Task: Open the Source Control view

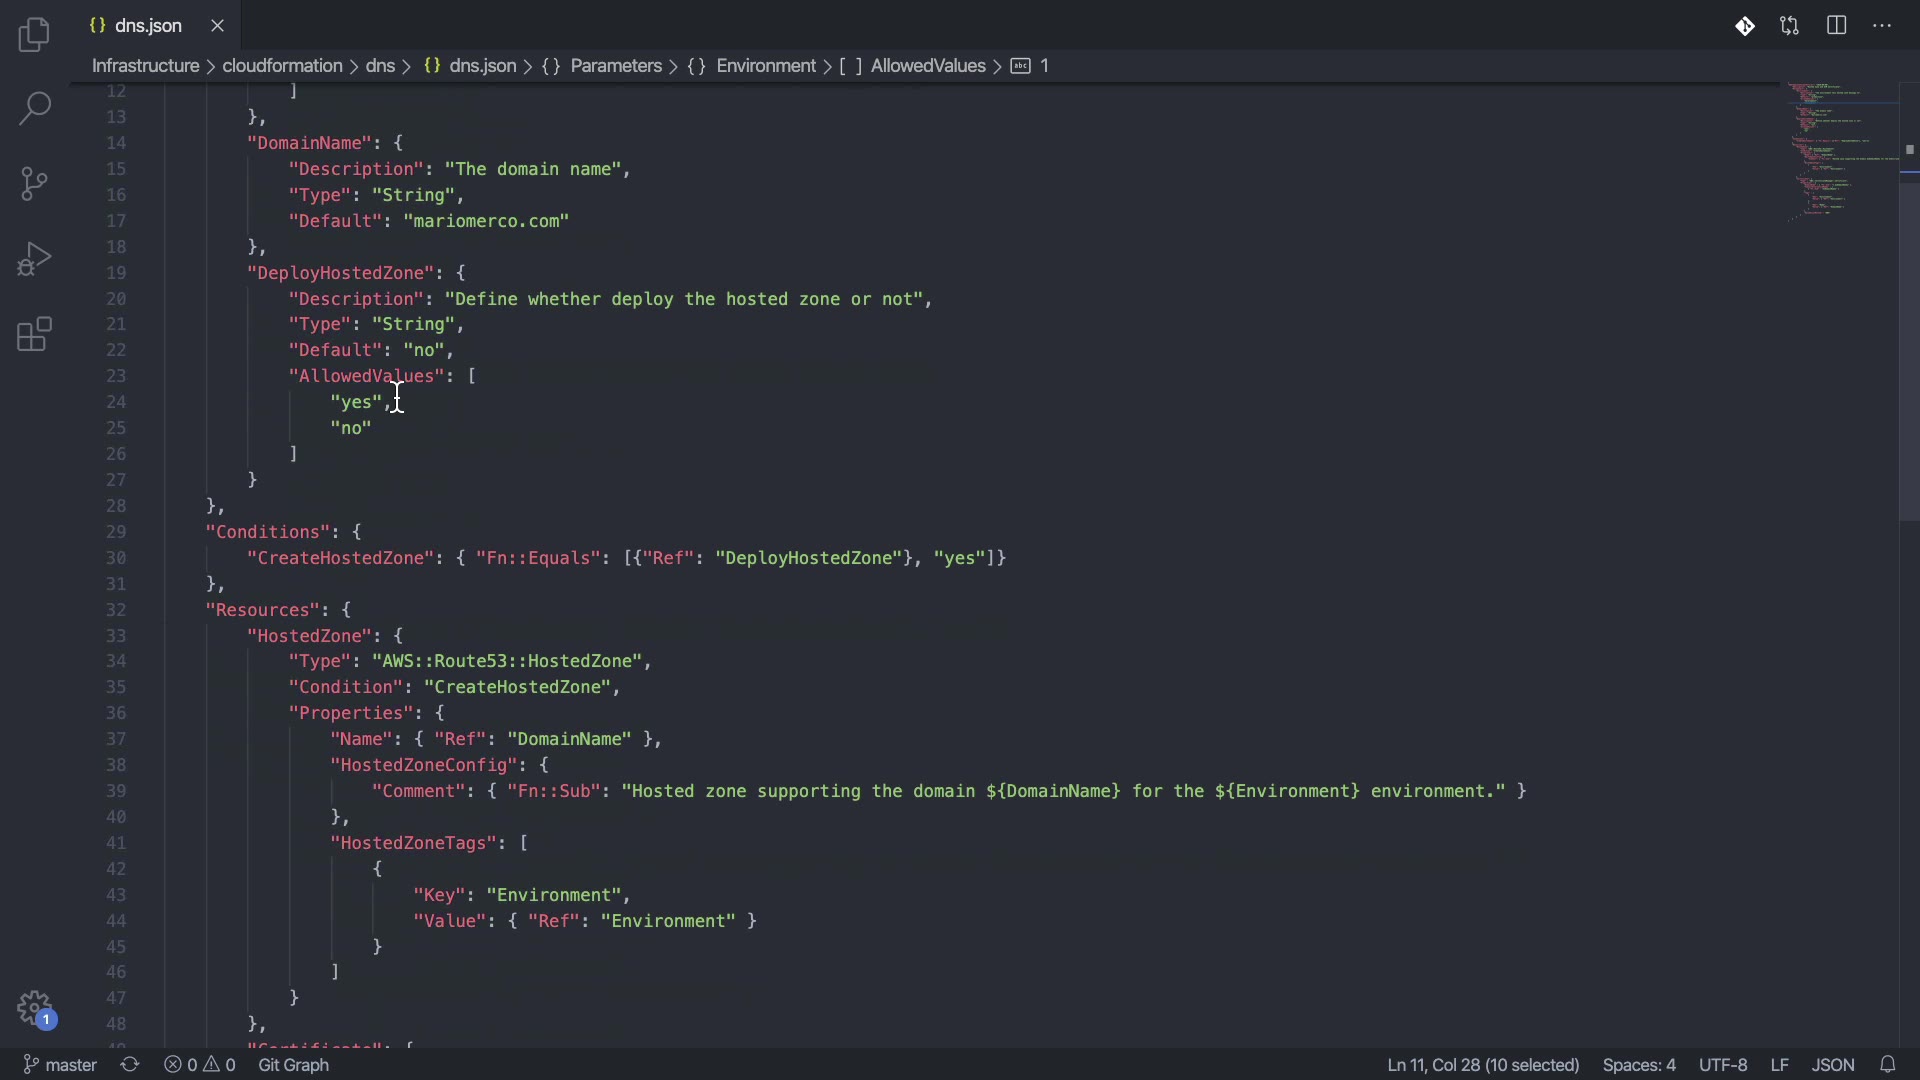Action: coord(34,184)
